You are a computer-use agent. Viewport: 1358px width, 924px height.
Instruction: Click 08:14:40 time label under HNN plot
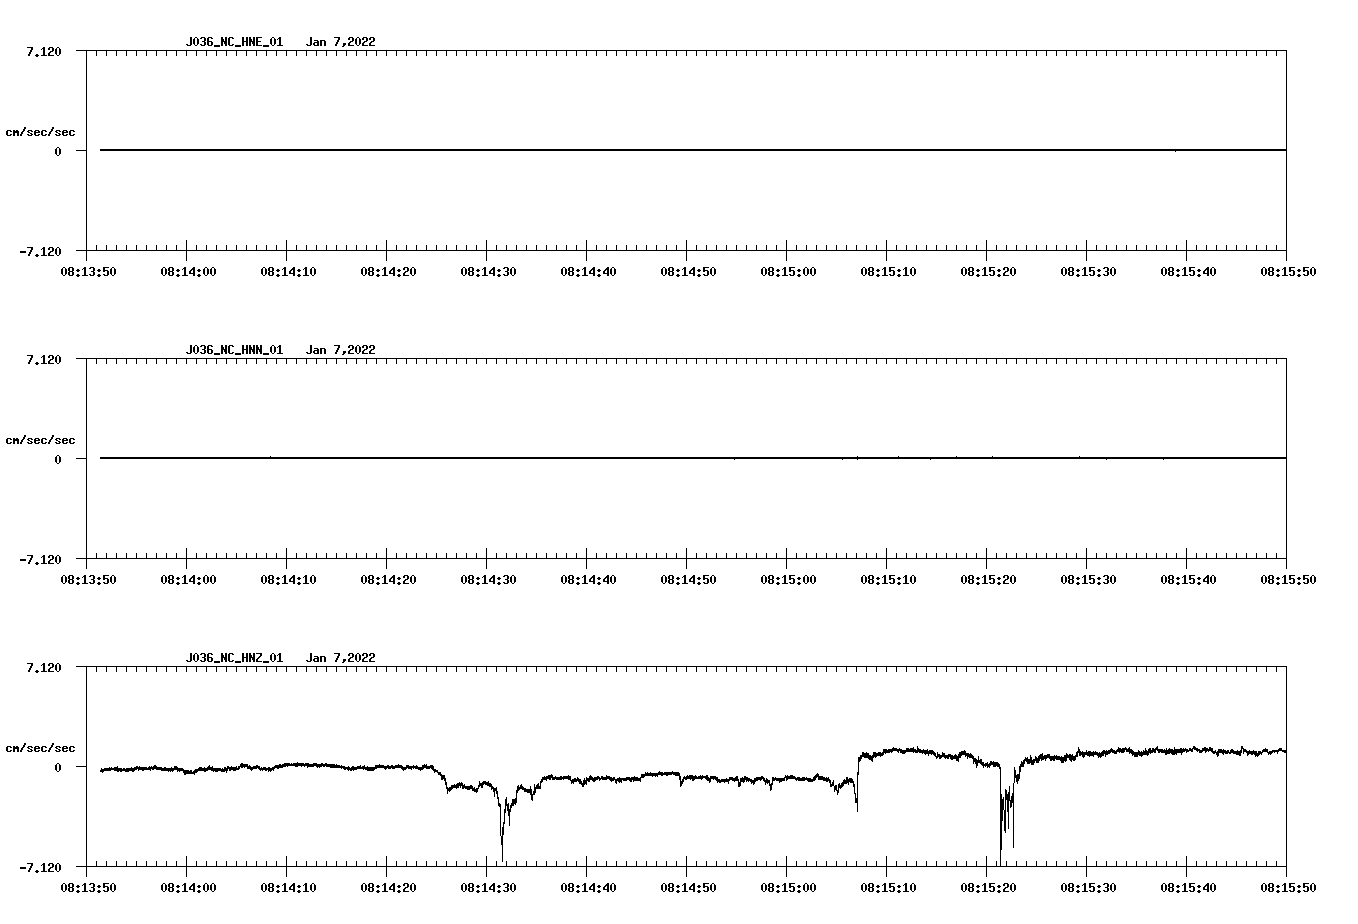[x=588, y=579]
